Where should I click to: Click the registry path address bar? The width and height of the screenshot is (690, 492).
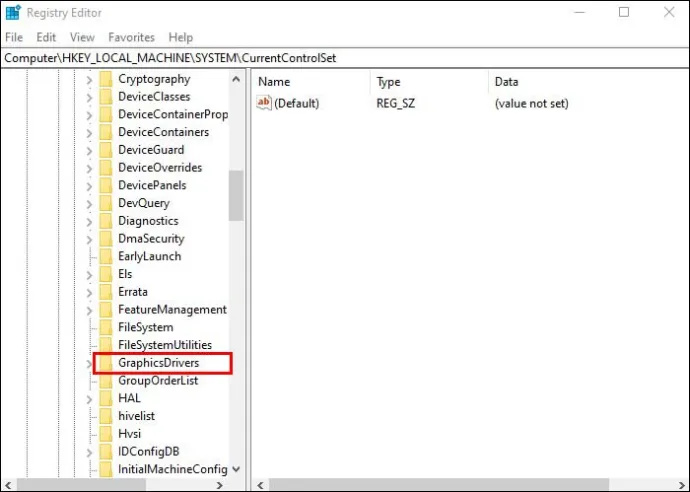[345, 58]
